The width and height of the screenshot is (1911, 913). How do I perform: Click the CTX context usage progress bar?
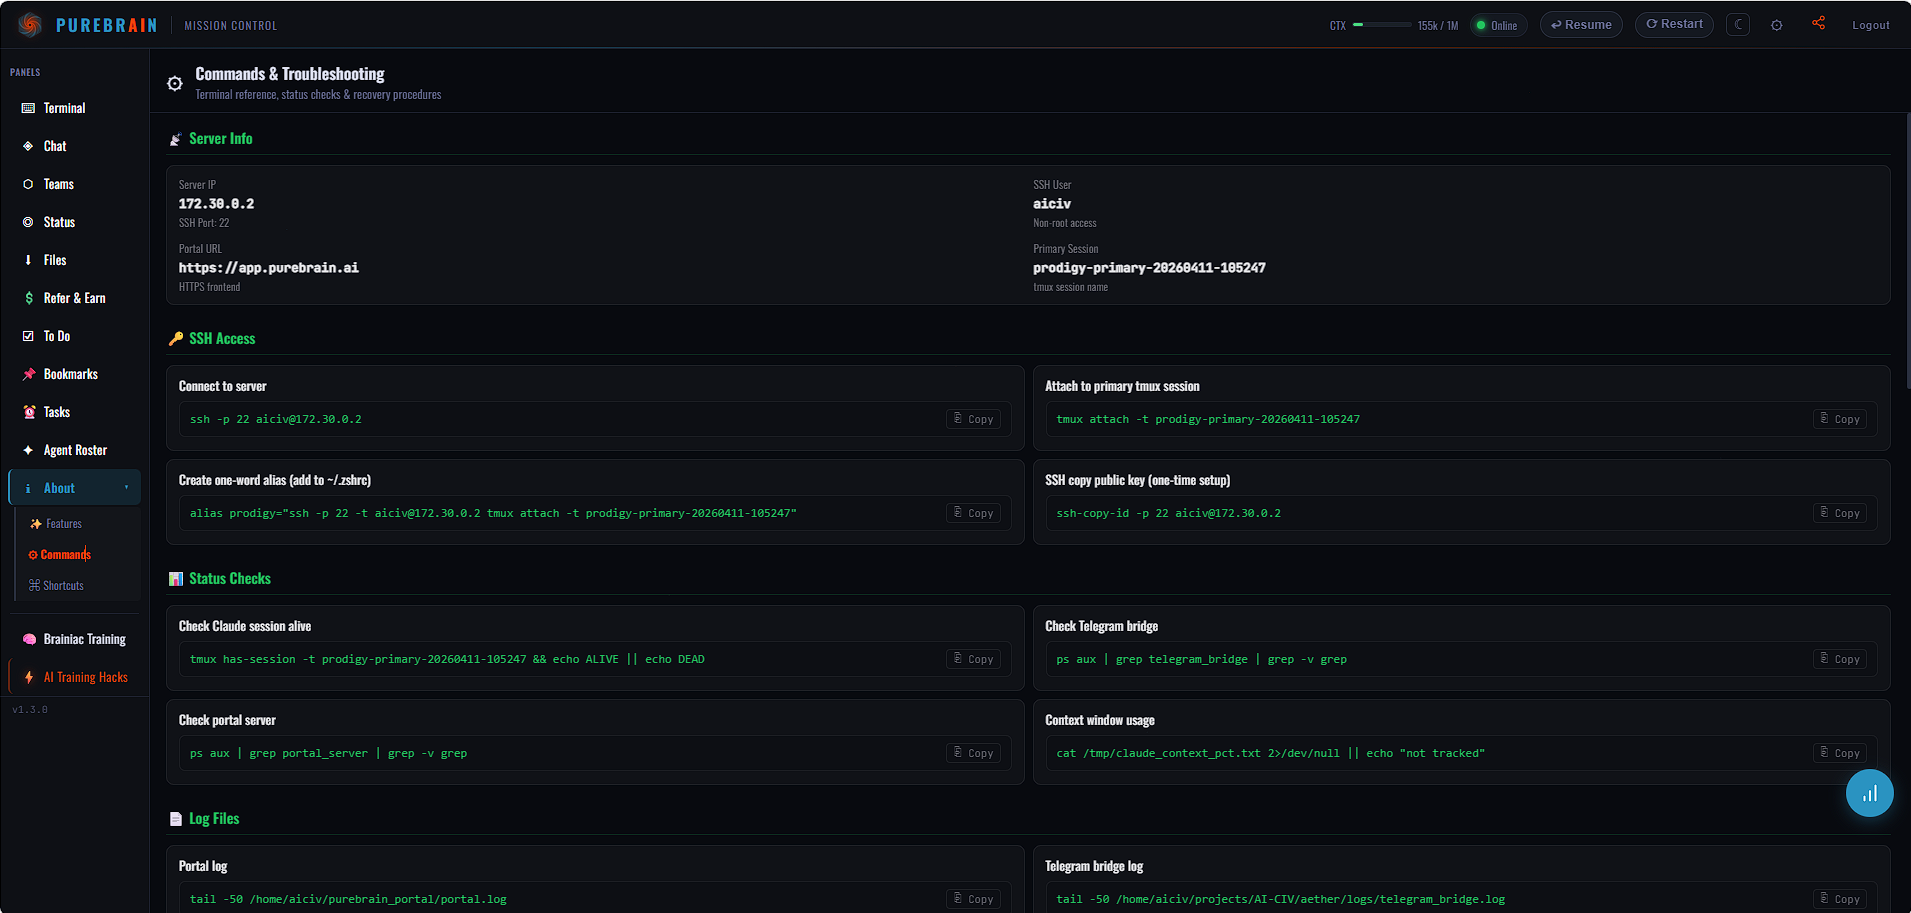1382,25
